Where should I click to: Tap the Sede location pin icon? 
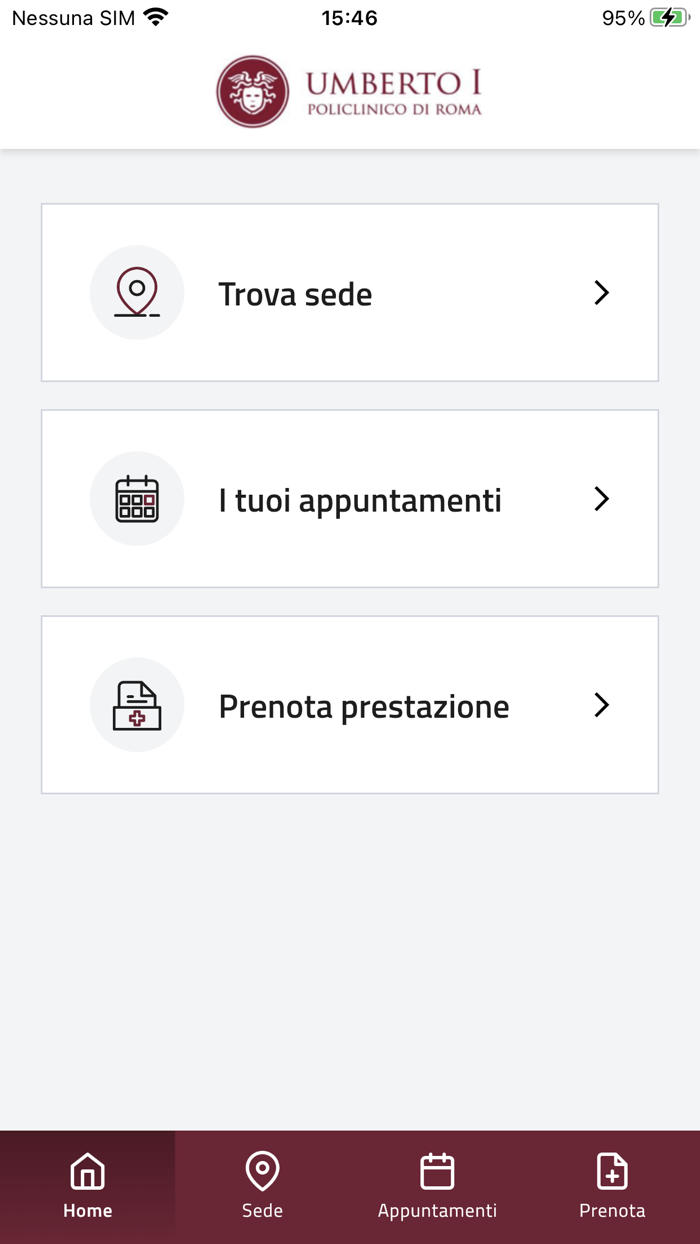[262, 1170]
